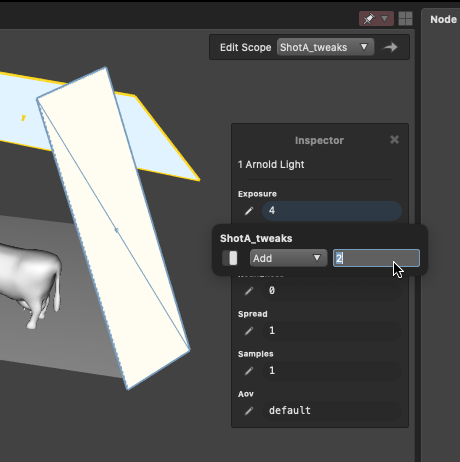Viewport: 460px width, 462px height.
Task: Open the Add mode dropdown
Action: [x=288, y=258]
